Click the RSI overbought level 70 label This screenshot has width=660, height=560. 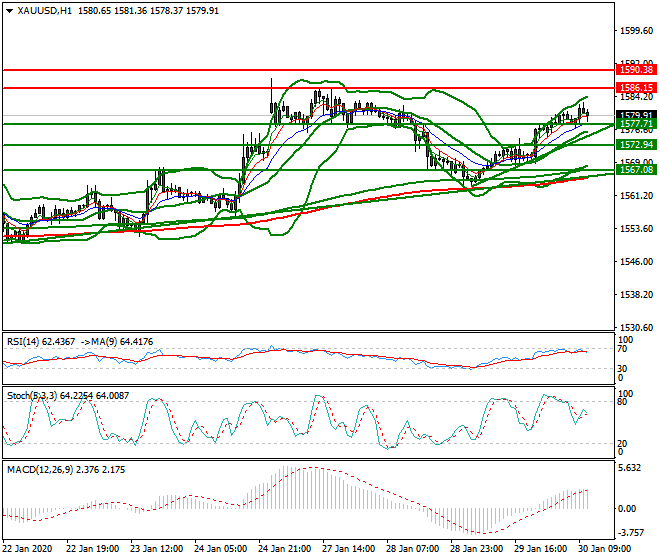click(x=622, y=349)
